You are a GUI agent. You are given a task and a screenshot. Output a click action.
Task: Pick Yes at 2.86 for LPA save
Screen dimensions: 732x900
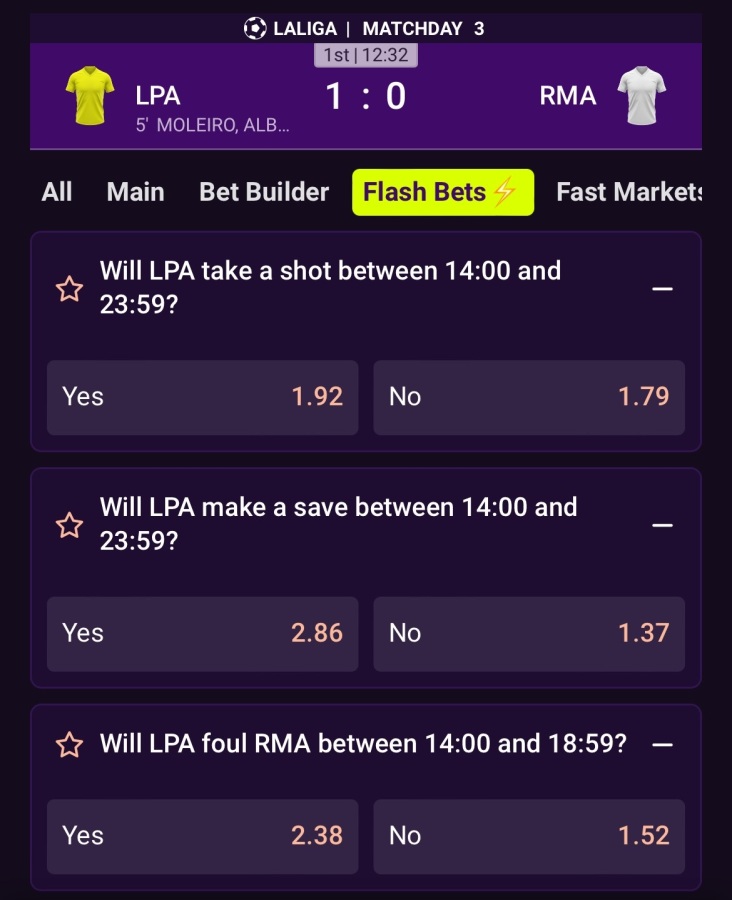point(202,633)
